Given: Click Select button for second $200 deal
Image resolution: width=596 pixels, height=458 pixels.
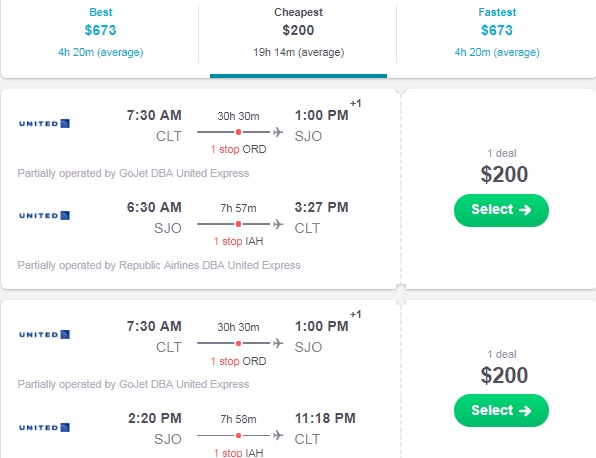Looking at the screenshot, I should tap(501, 410).
